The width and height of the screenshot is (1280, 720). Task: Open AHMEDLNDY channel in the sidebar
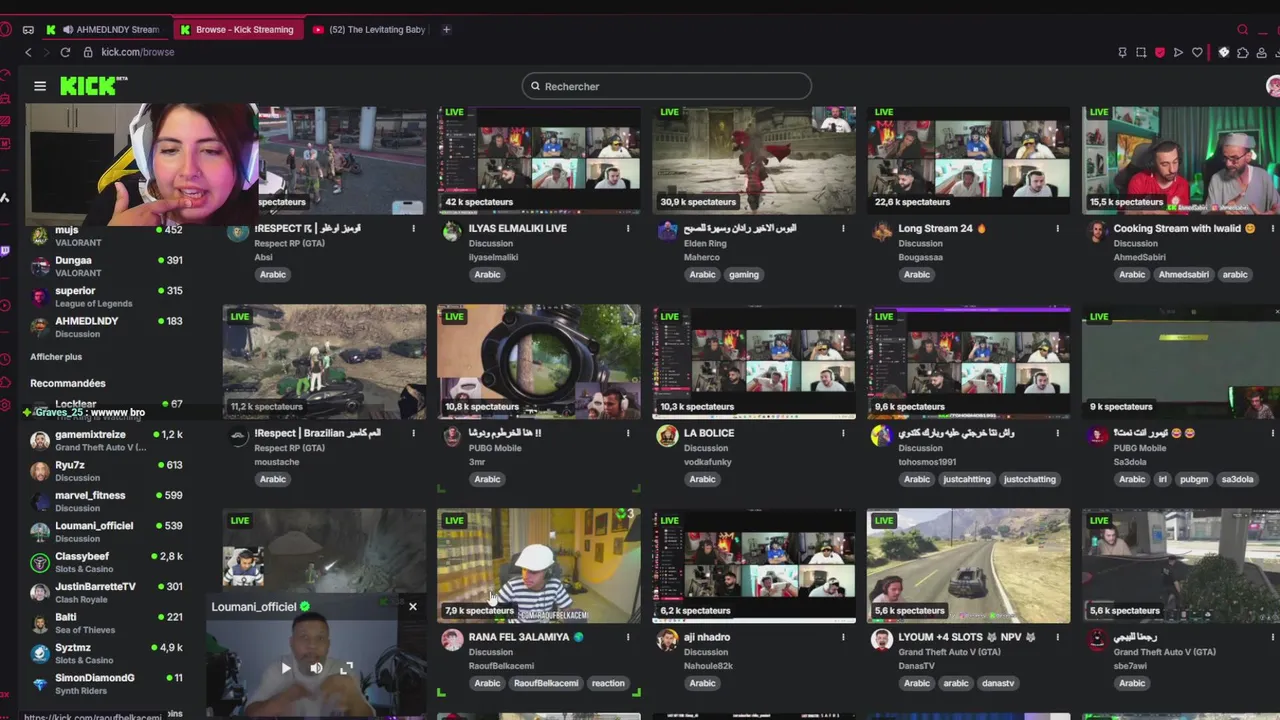point(106,327)
